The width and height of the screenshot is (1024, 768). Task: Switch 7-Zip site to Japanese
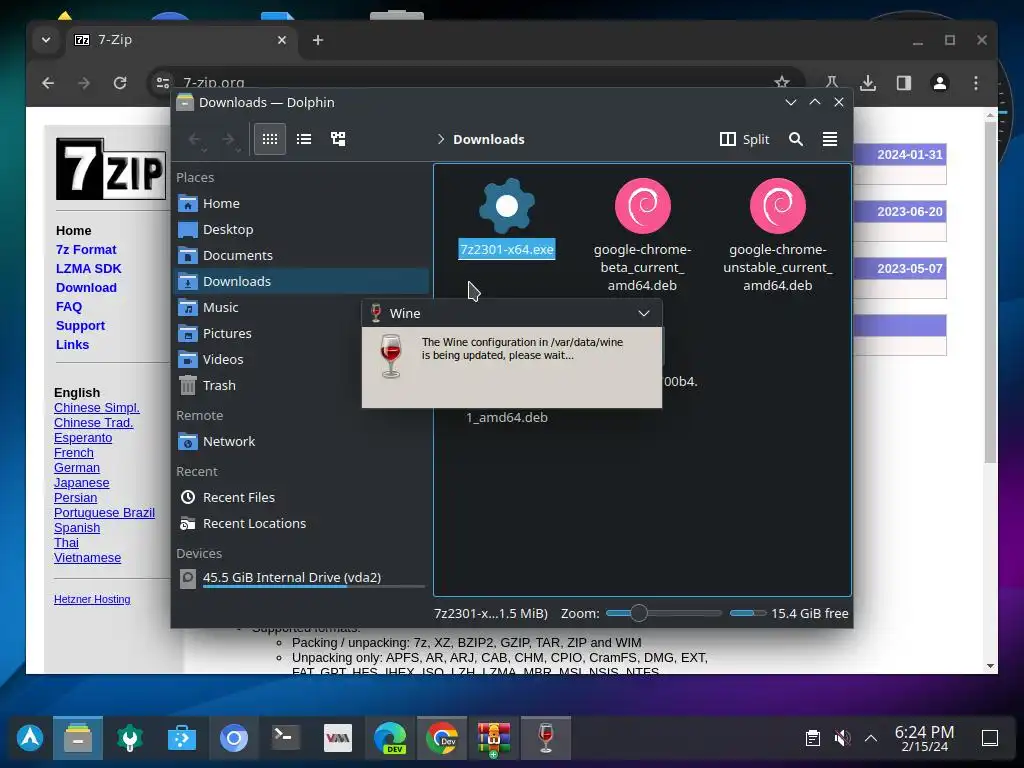[81, 483]
